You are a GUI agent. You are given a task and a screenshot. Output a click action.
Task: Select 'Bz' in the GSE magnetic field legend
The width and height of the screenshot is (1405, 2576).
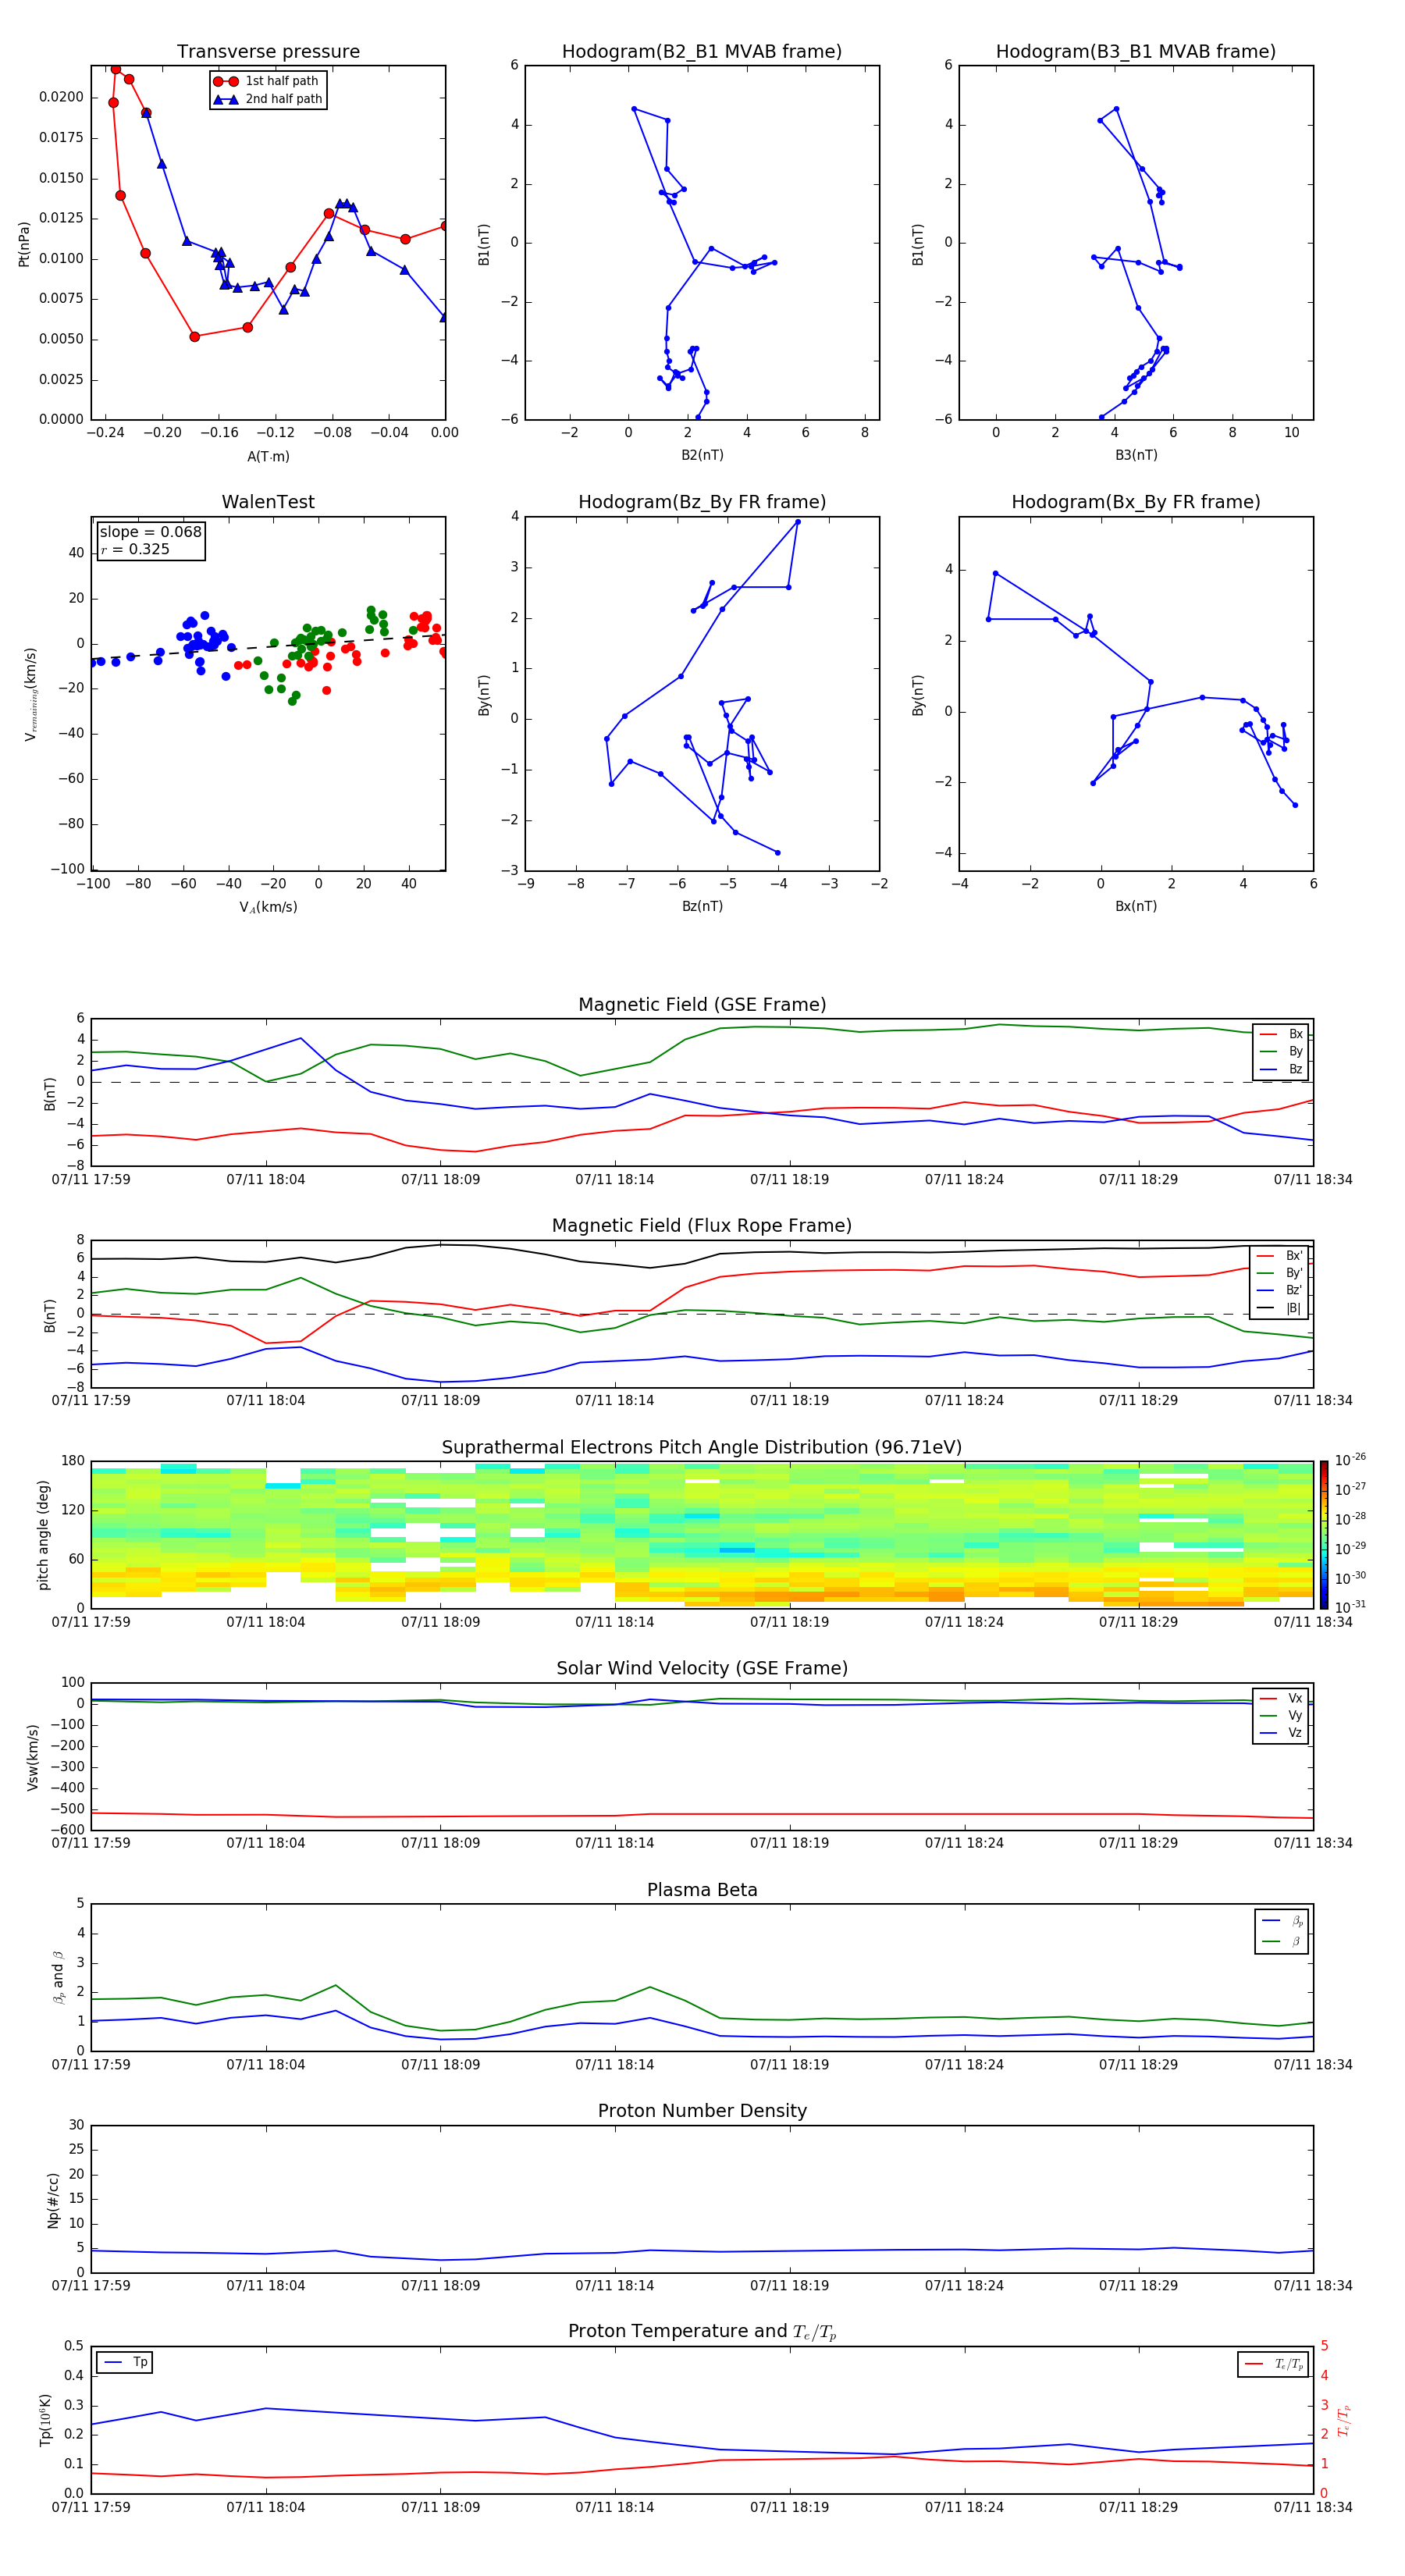(1281, 1069)
